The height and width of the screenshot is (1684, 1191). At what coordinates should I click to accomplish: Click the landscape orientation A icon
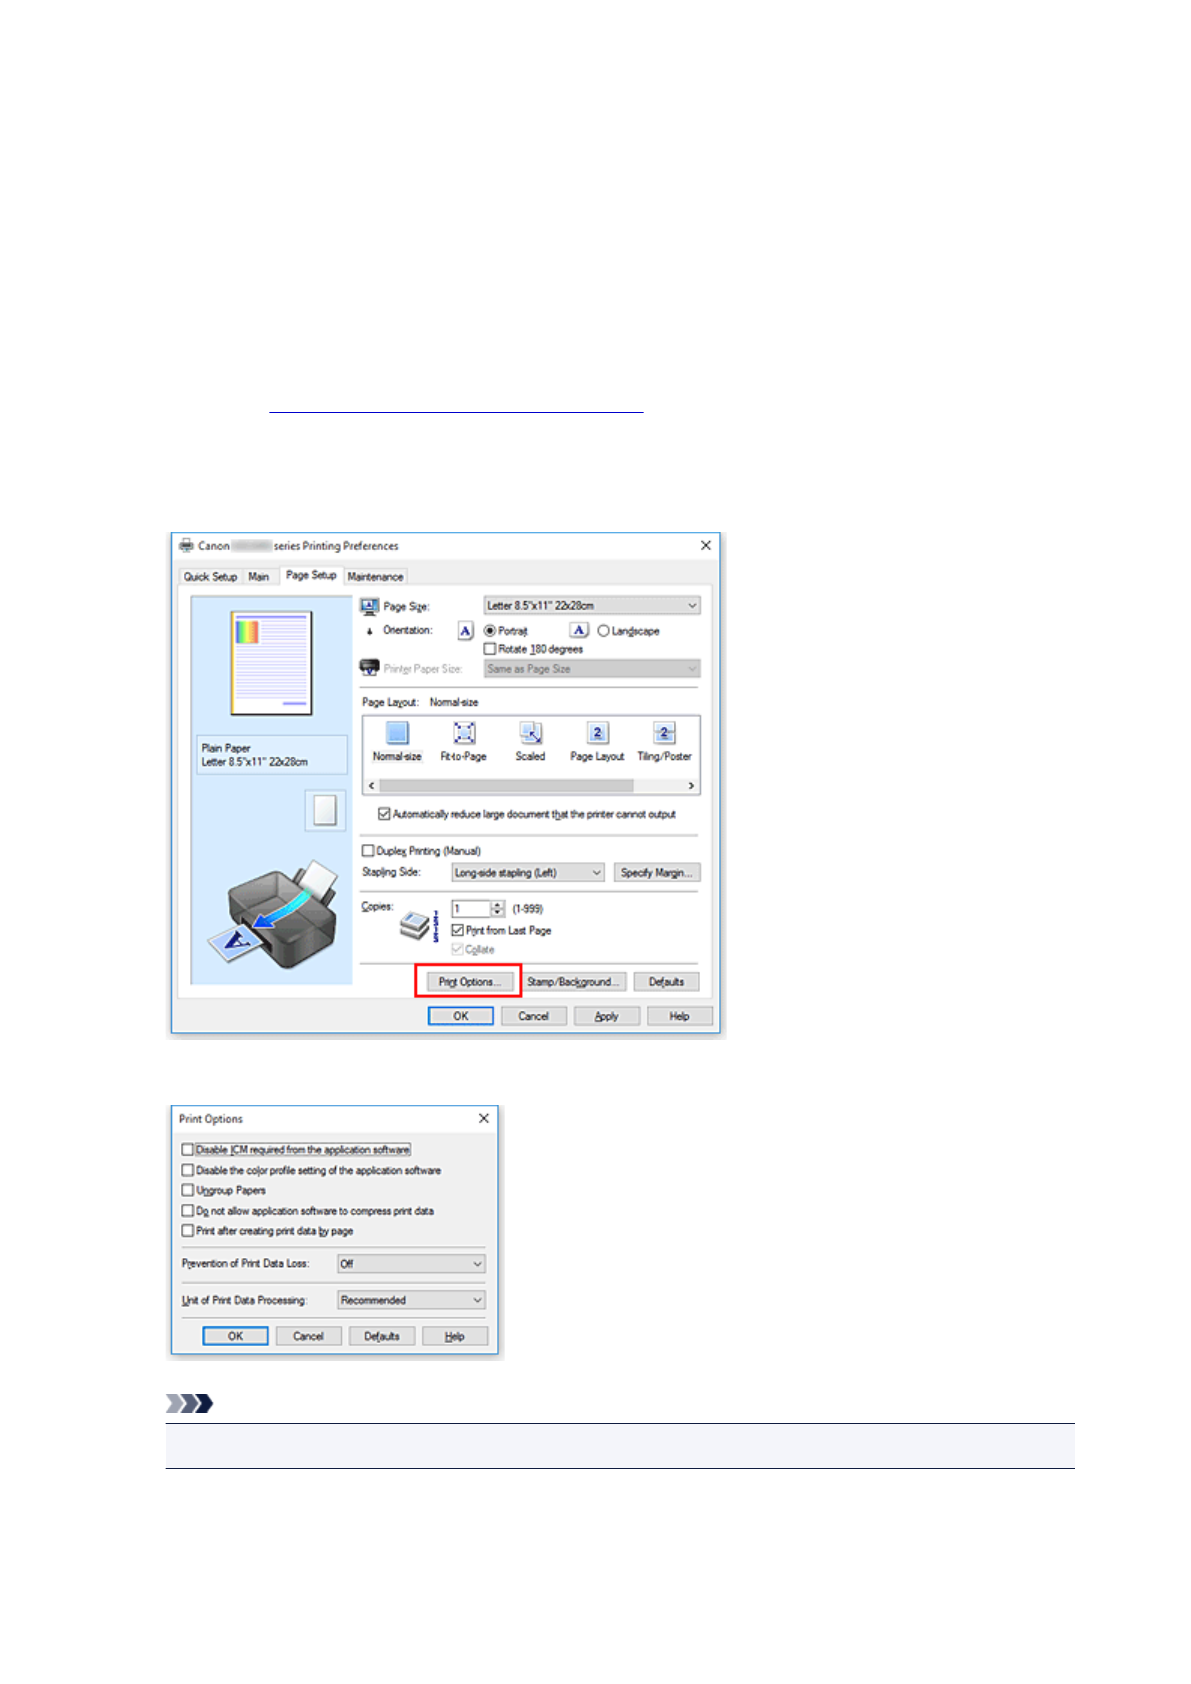coord(579,630)
